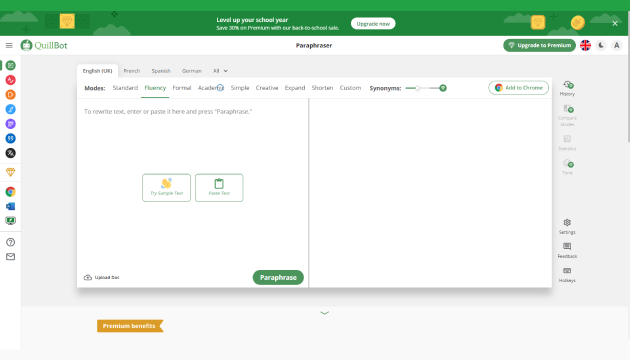Open the desktop app monitor sidebar icon
630x360 pixels.
(10, 221)
